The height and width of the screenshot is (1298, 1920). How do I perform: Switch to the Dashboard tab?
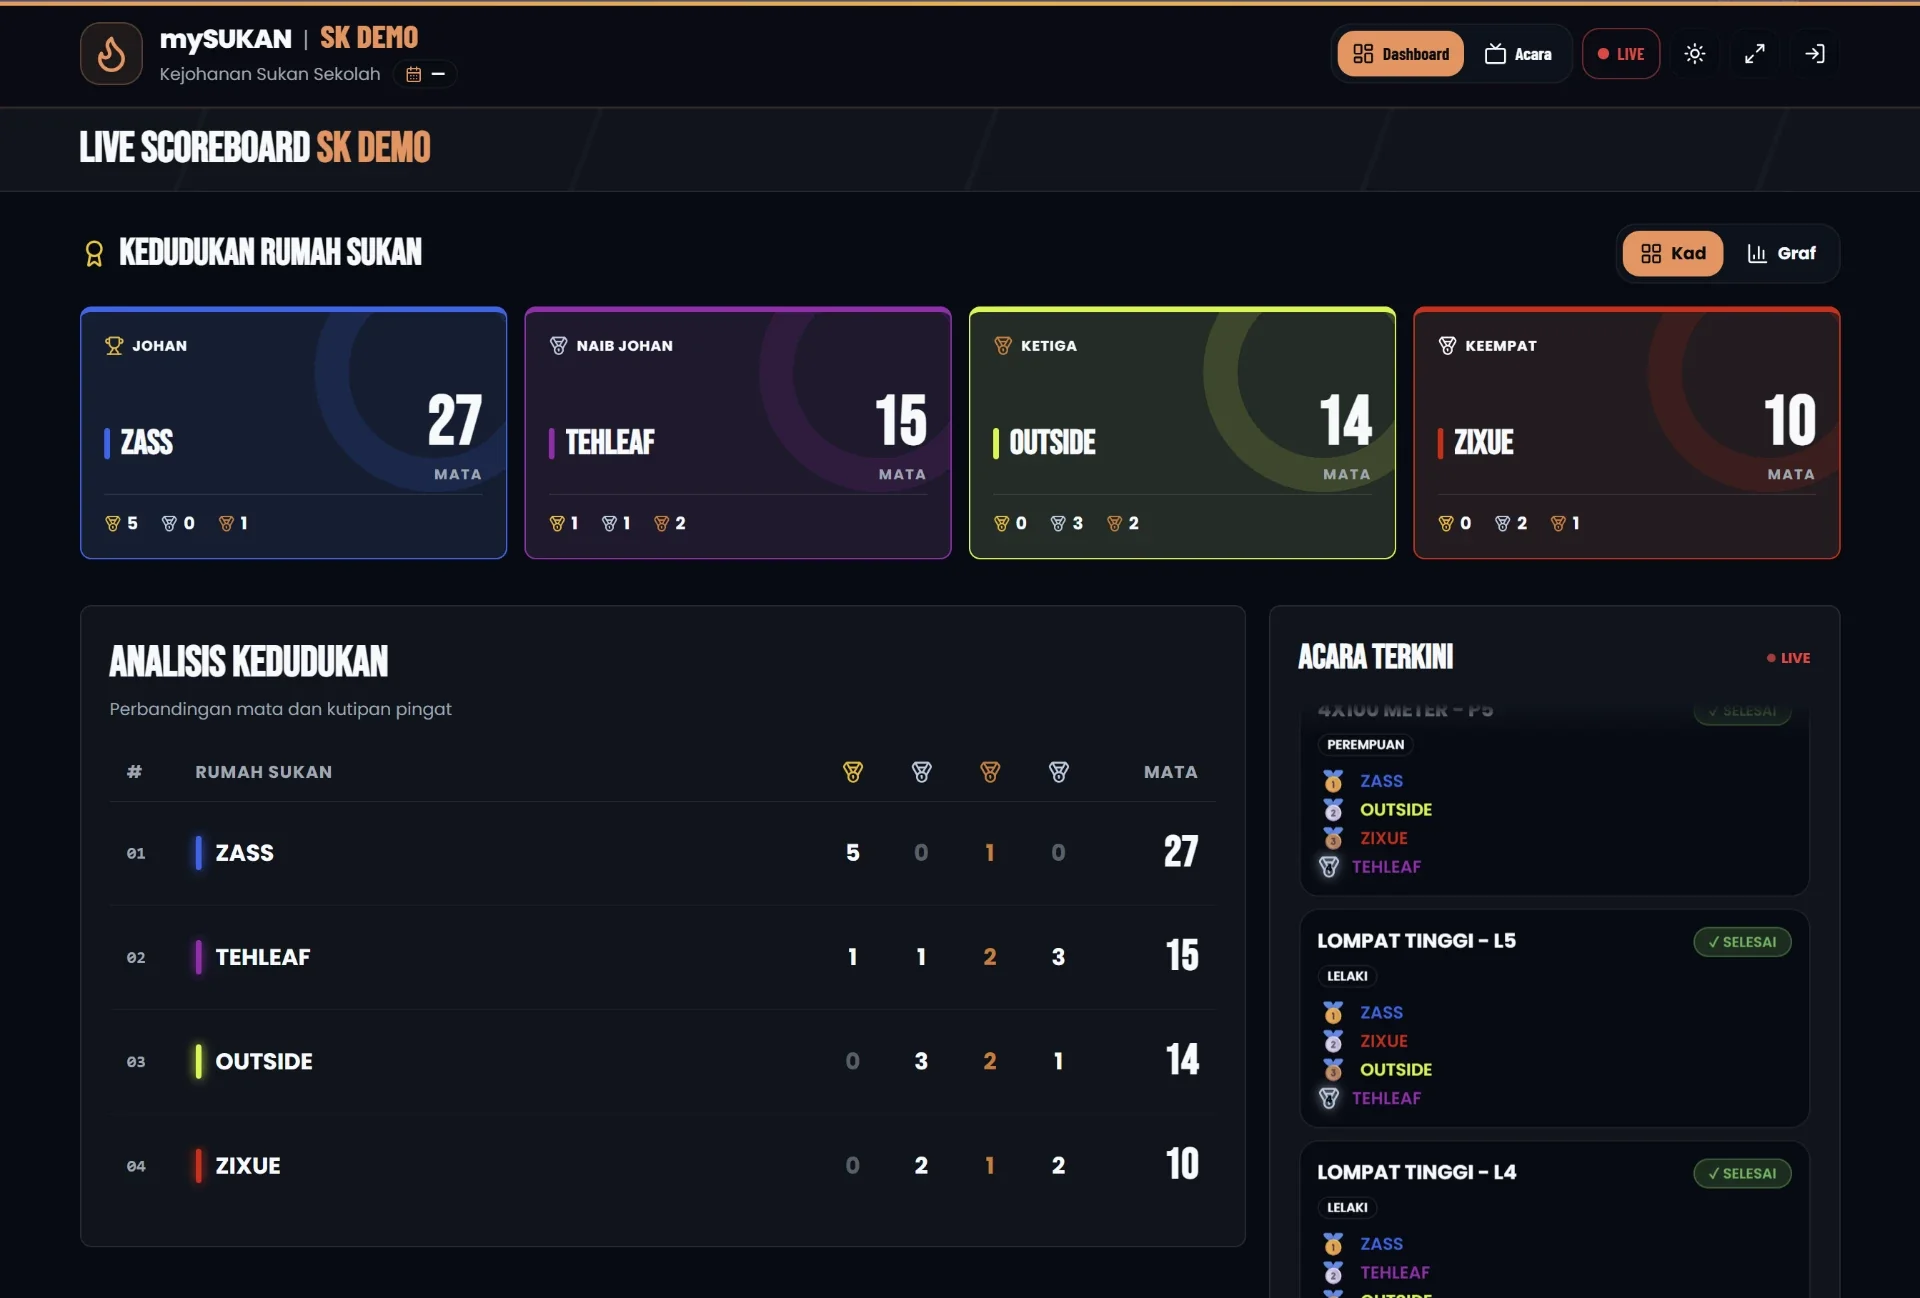point(1400,54)
